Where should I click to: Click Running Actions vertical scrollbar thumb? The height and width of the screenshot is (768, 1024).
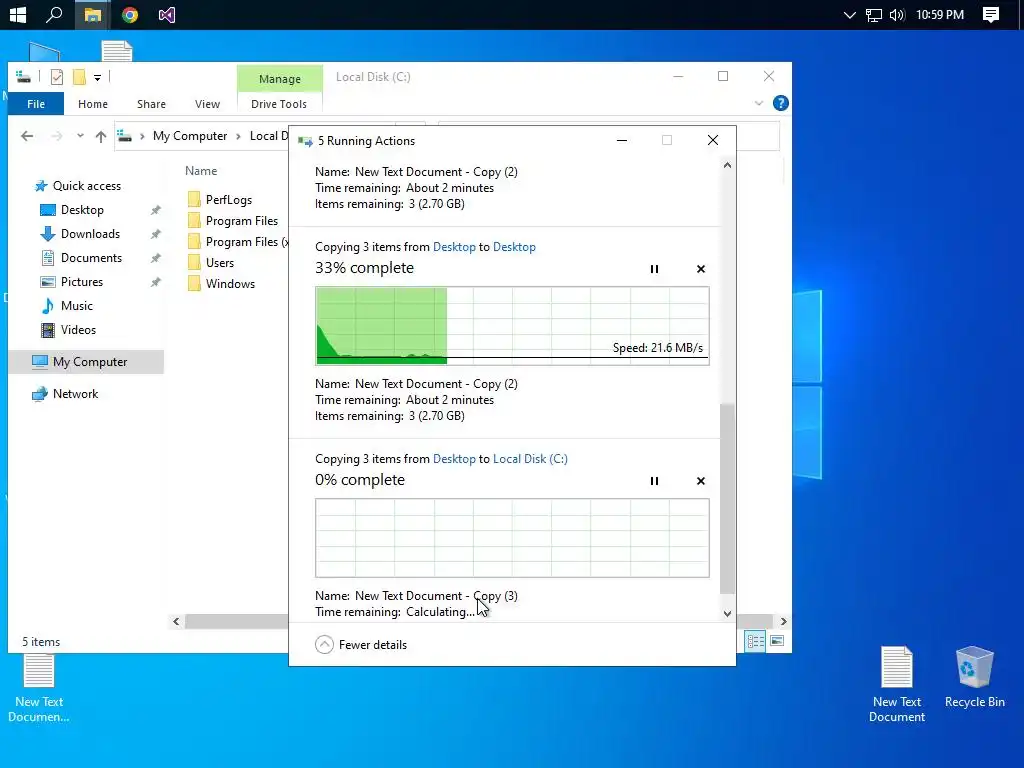pyautogui.click(x=727, y=499)
